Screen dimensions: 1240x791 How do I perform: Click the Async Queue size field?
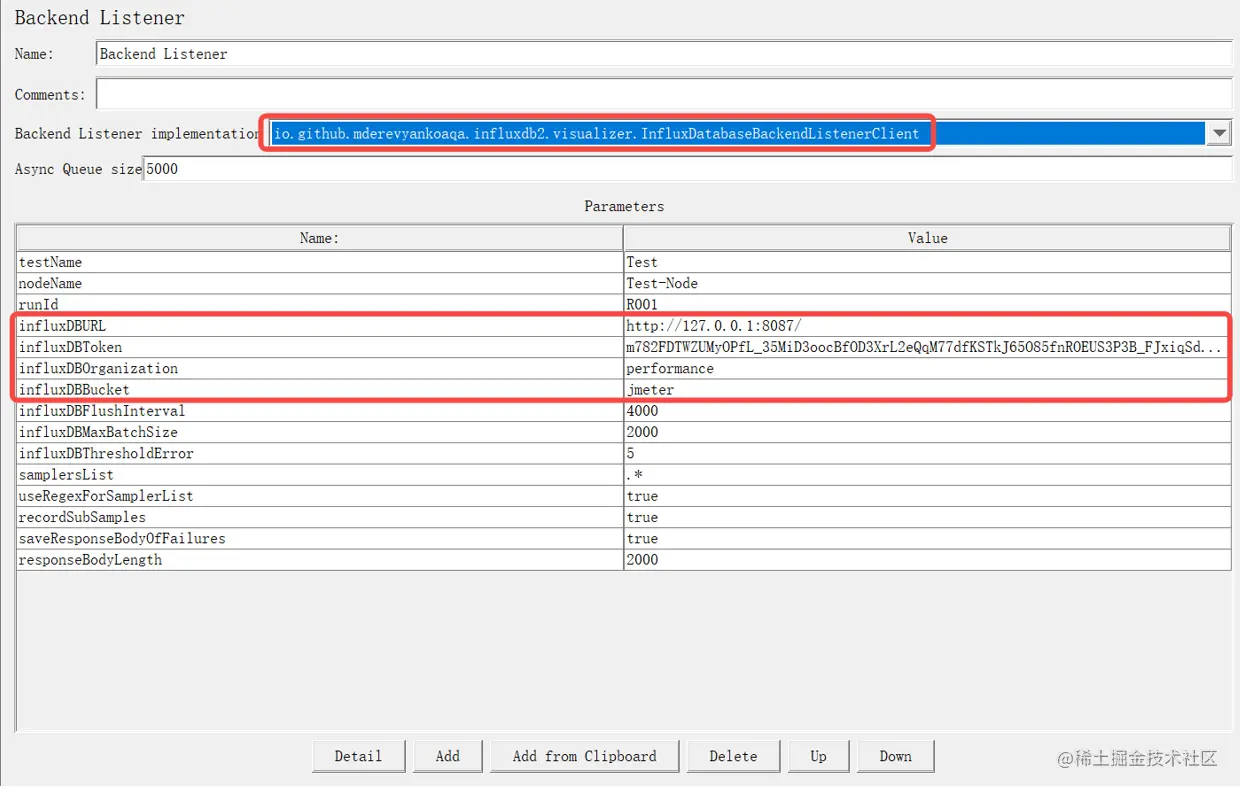point(687,169)
